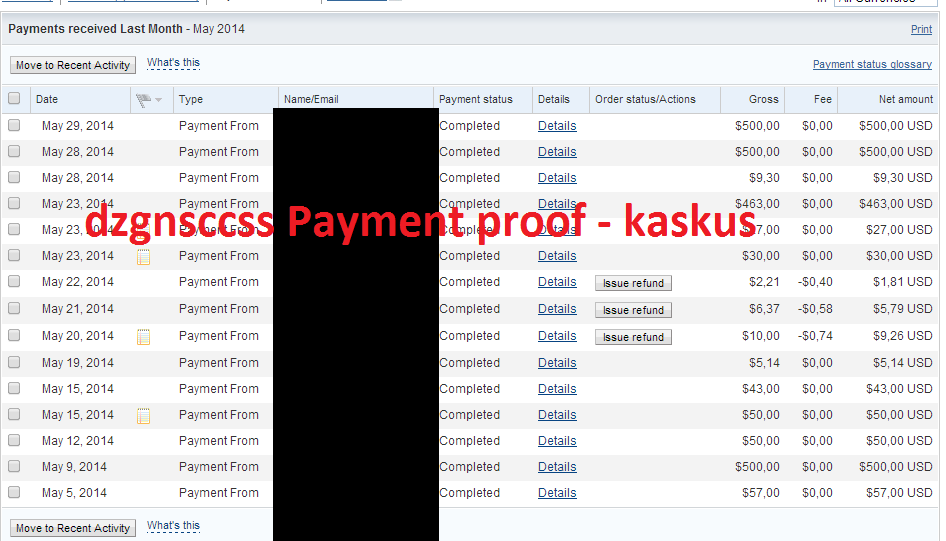Check the May 9, 2014 payment row
This screenshot has width=946, height=541.
point(14,466)
